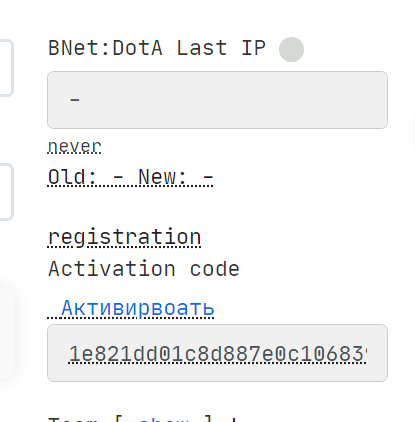Click the cut-off panel left of Активирвоать
Image resolution: width=415 pixels, height=422 pixels.
pos(7,333)
